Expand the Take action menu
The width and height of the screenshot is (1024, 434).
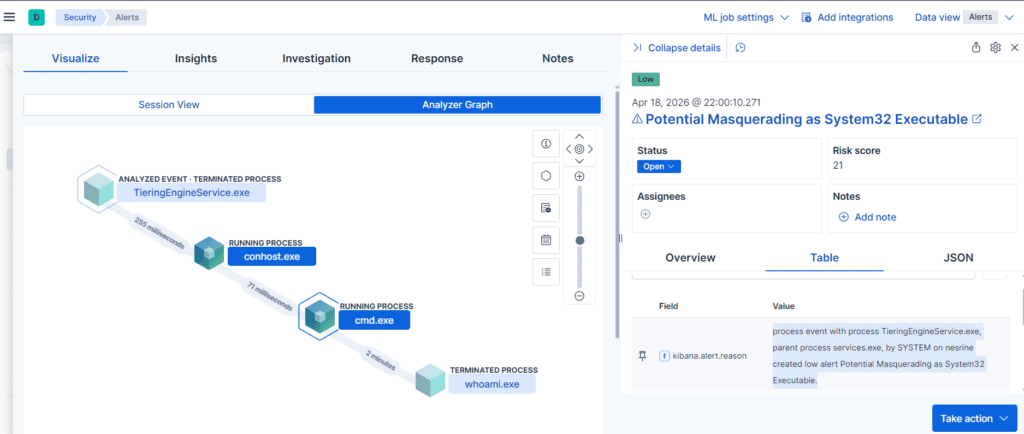pos(974,418)
